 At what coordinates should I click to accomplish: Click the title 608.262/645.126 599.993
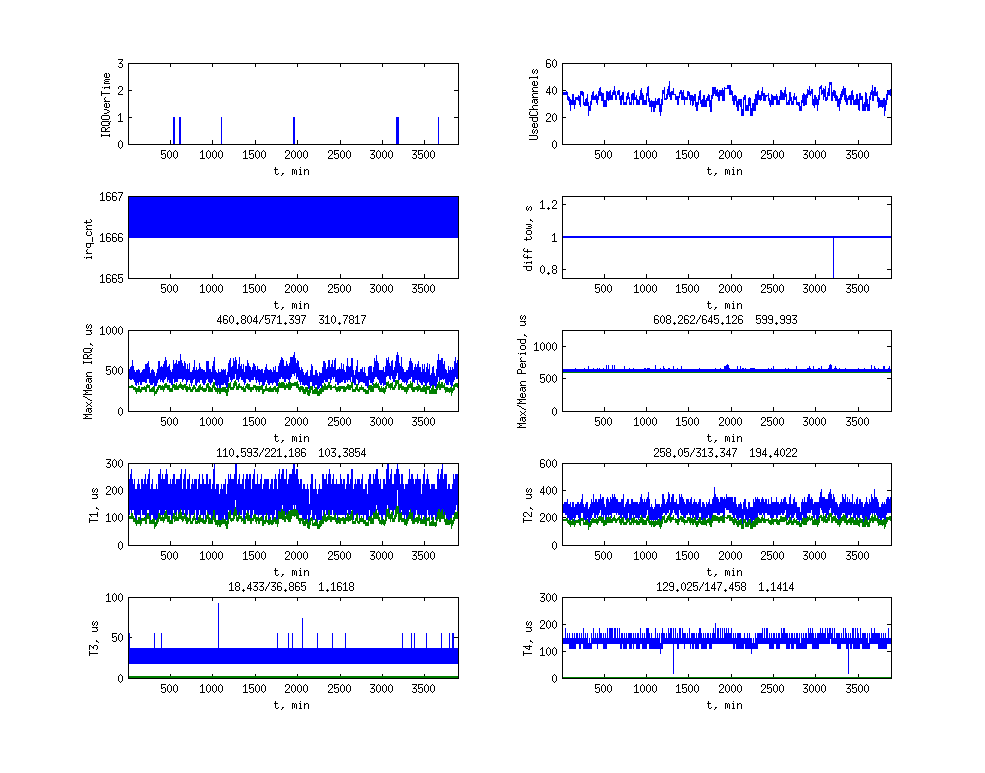[726, 320]
